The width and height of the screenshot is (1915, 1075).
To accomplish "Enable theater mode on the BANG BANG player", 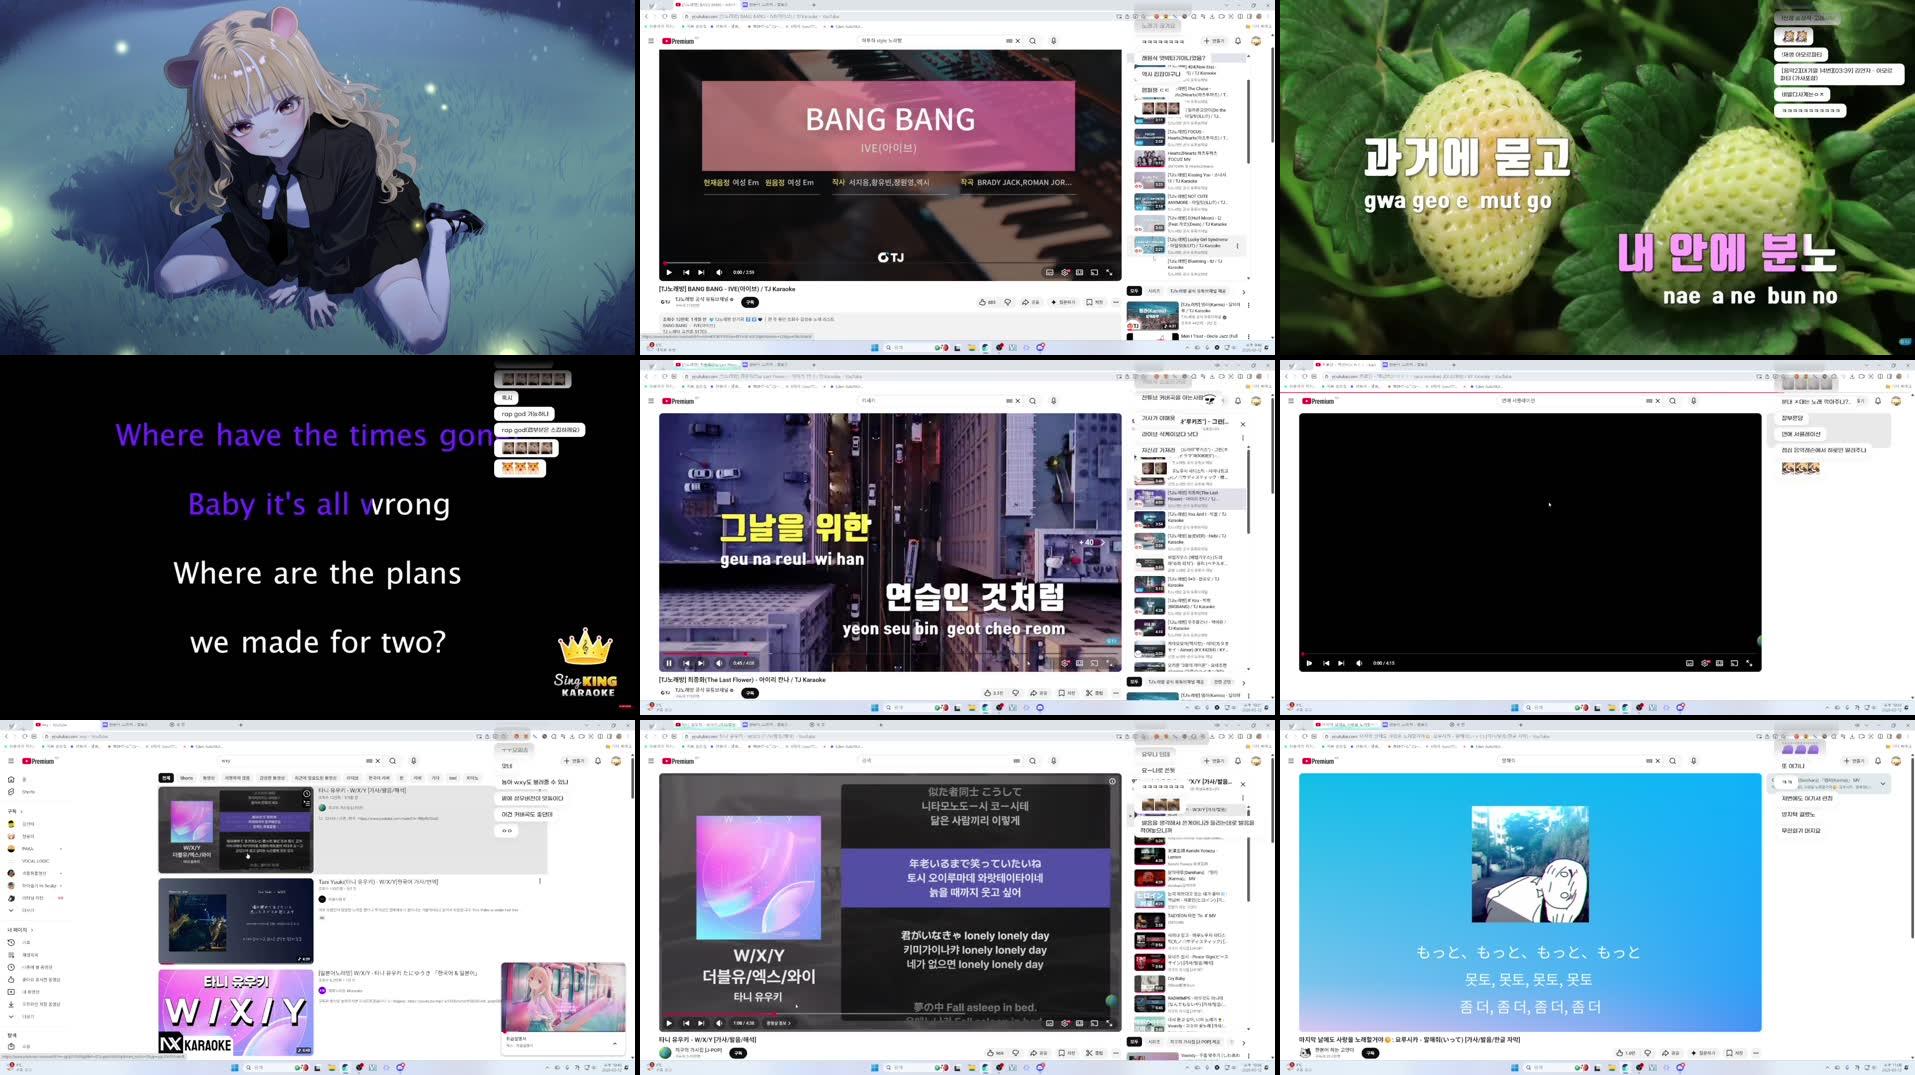I will pos(1094,271).
